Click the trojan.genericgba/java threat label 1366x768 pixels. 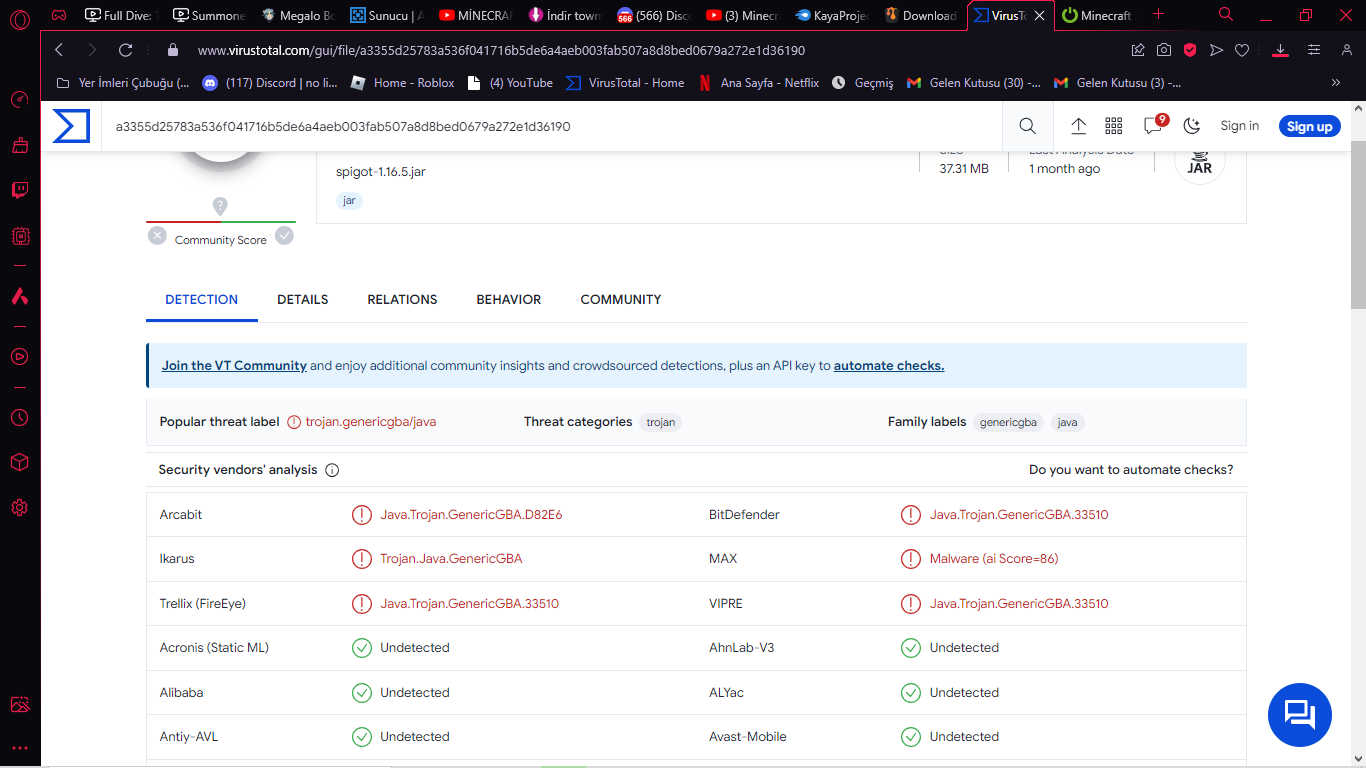(x=371, y=422)
